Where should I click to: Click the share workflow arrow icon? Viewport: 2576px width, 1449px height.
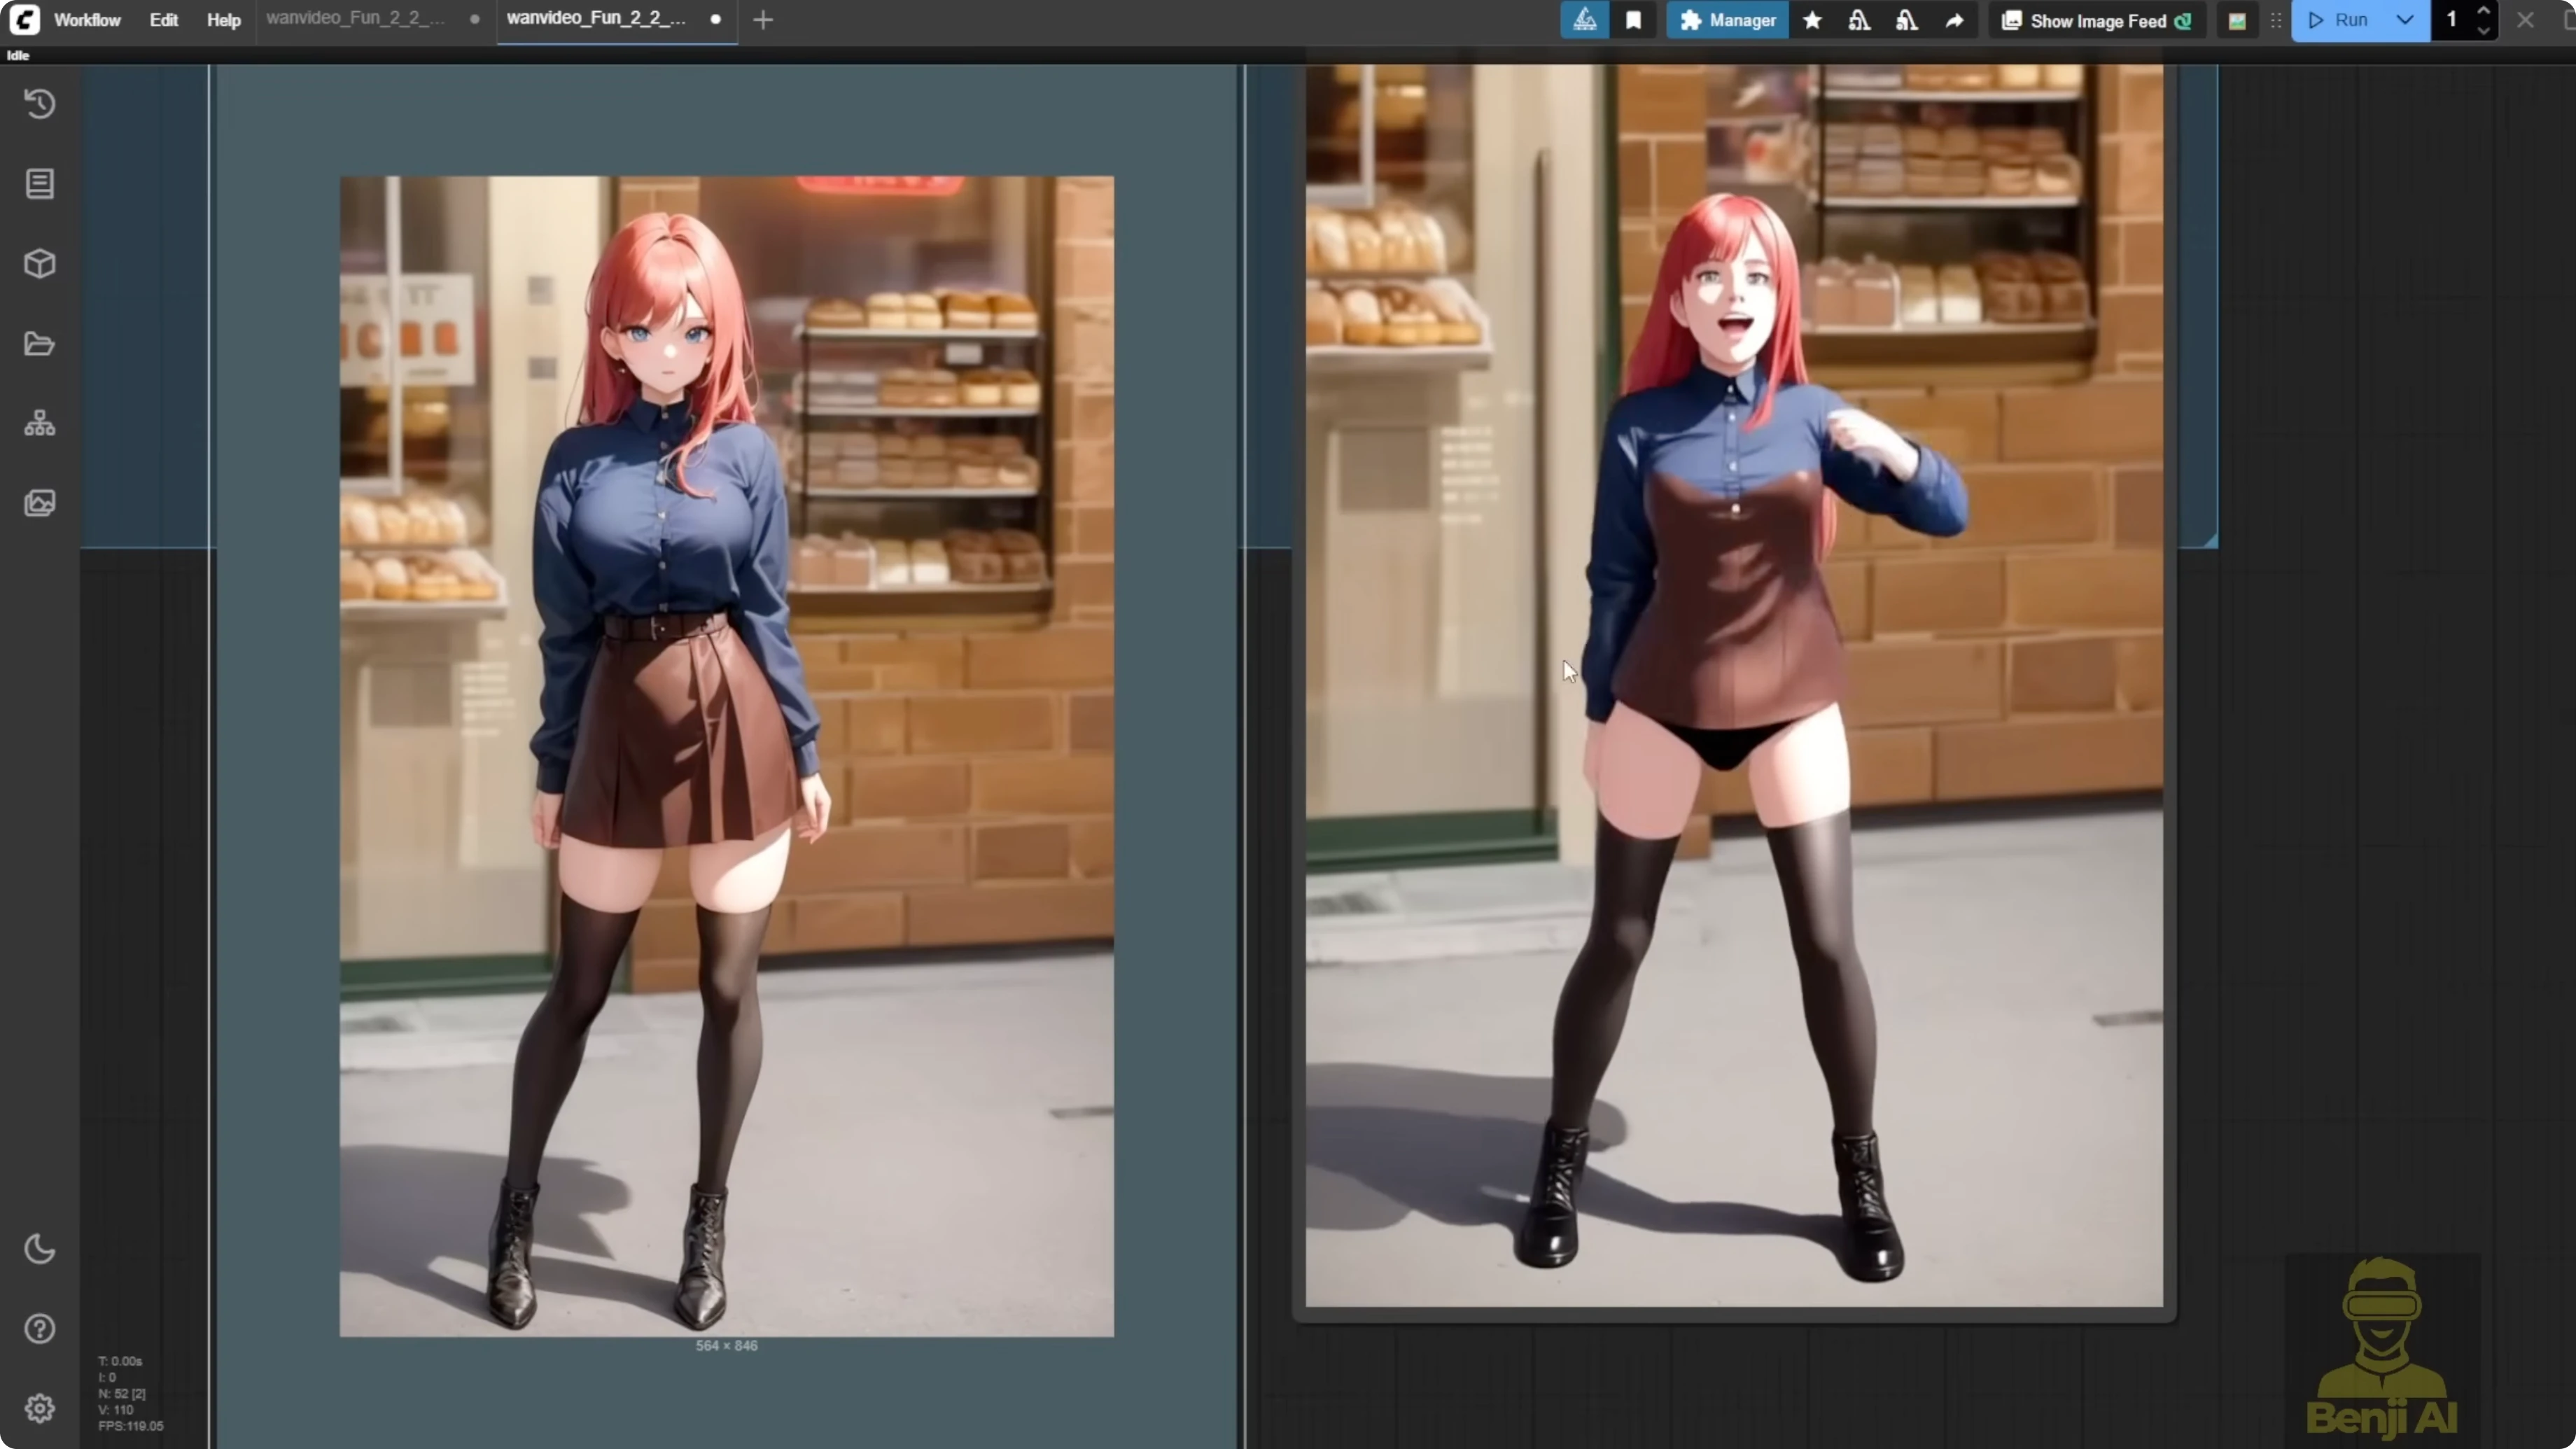point(1954,20)
